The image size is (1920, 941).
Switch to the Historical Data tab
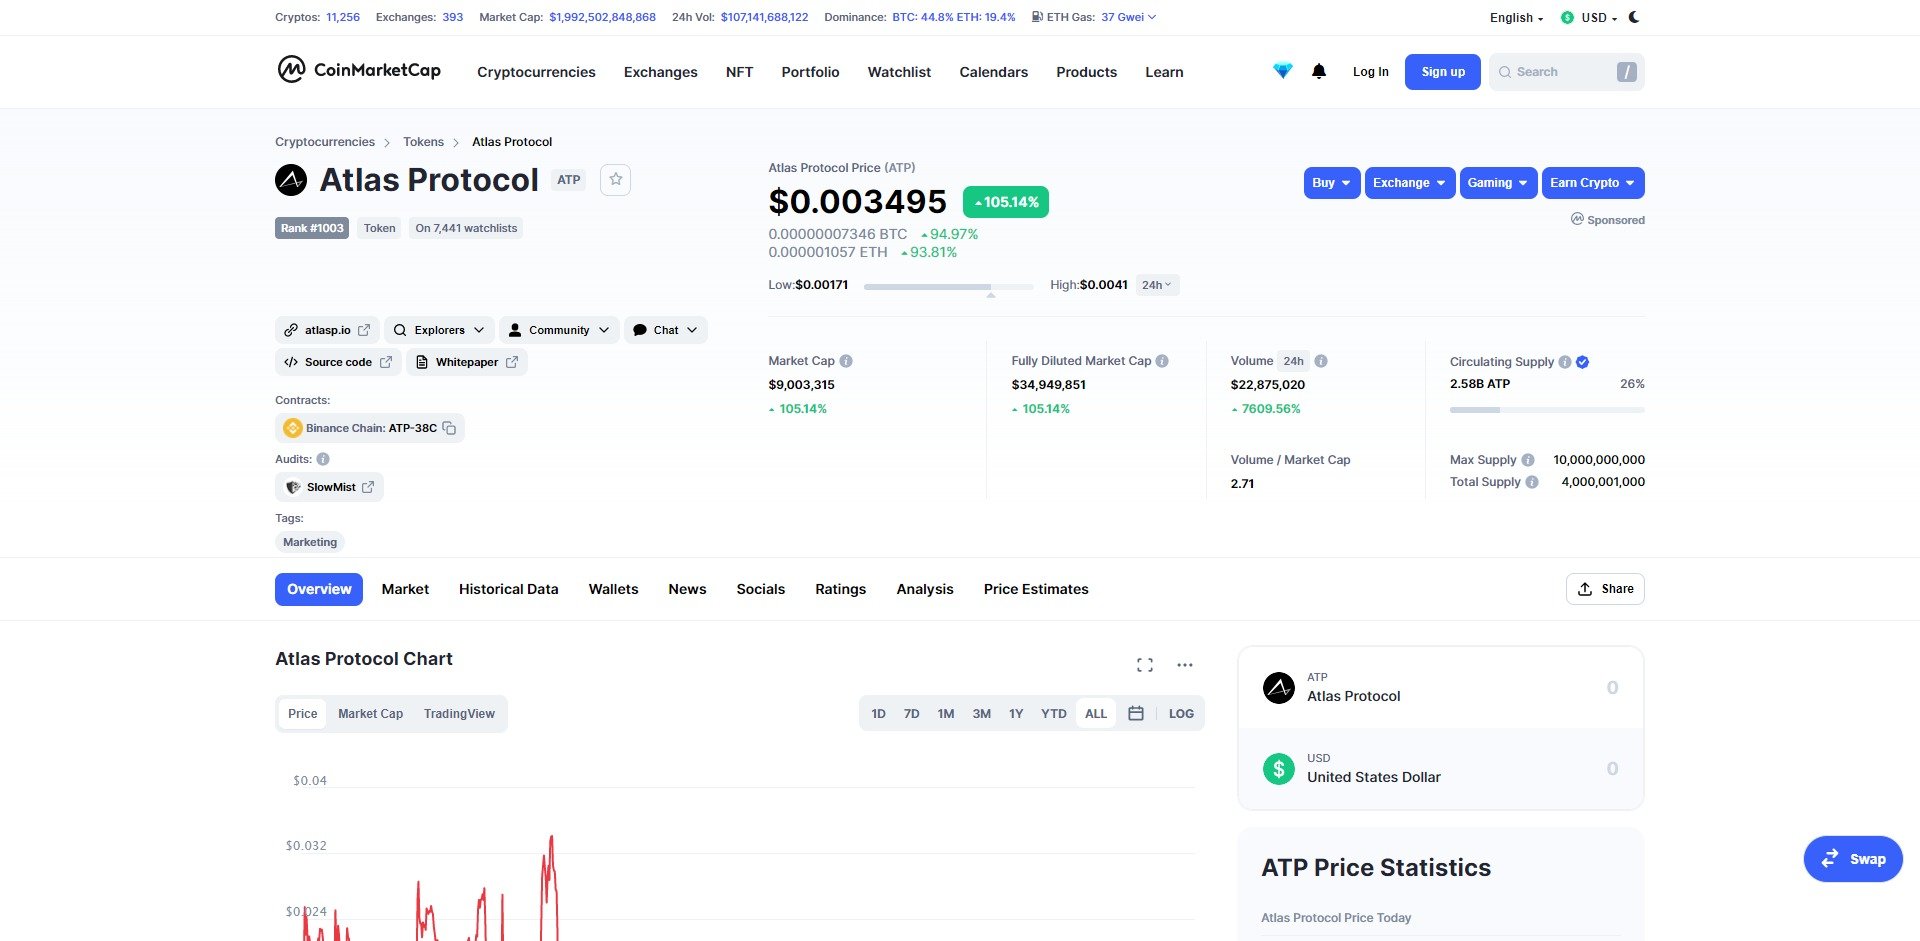click(508, 589)
